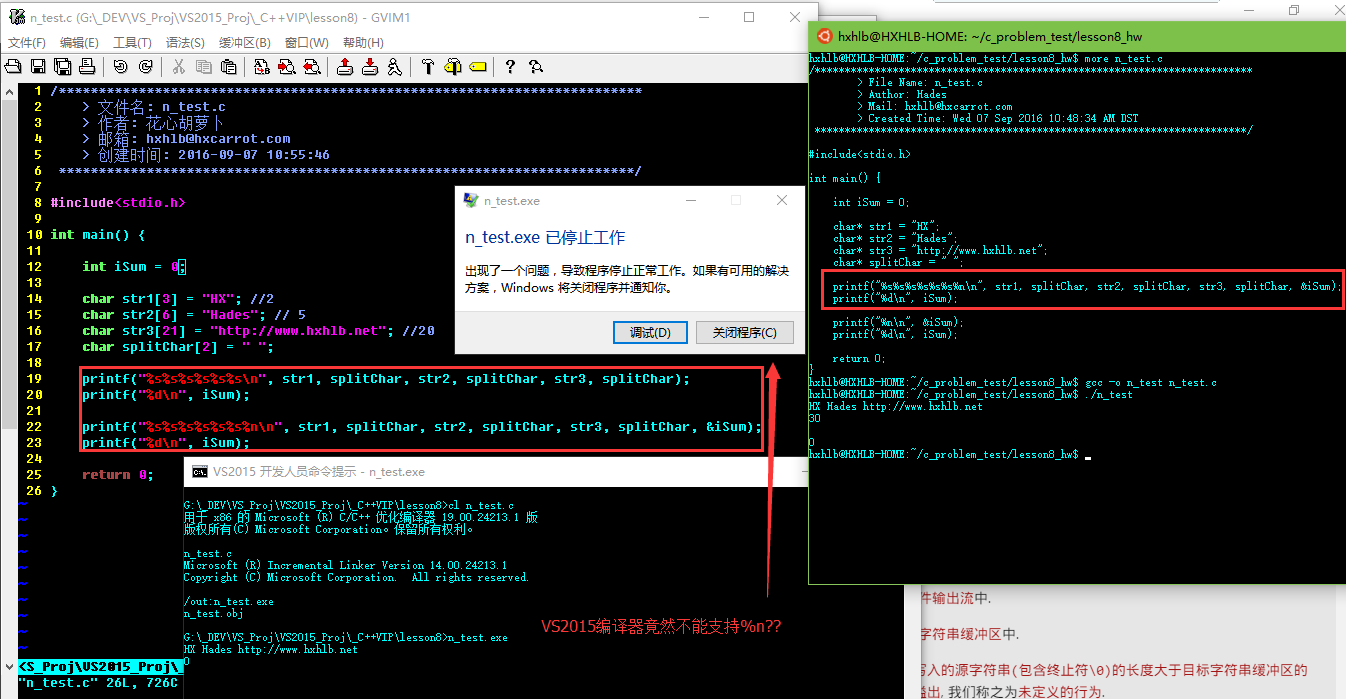This screenshot has width=1346, height=699.
Task: Load a session using toolbar icon
Action: (x=345, y=67)
